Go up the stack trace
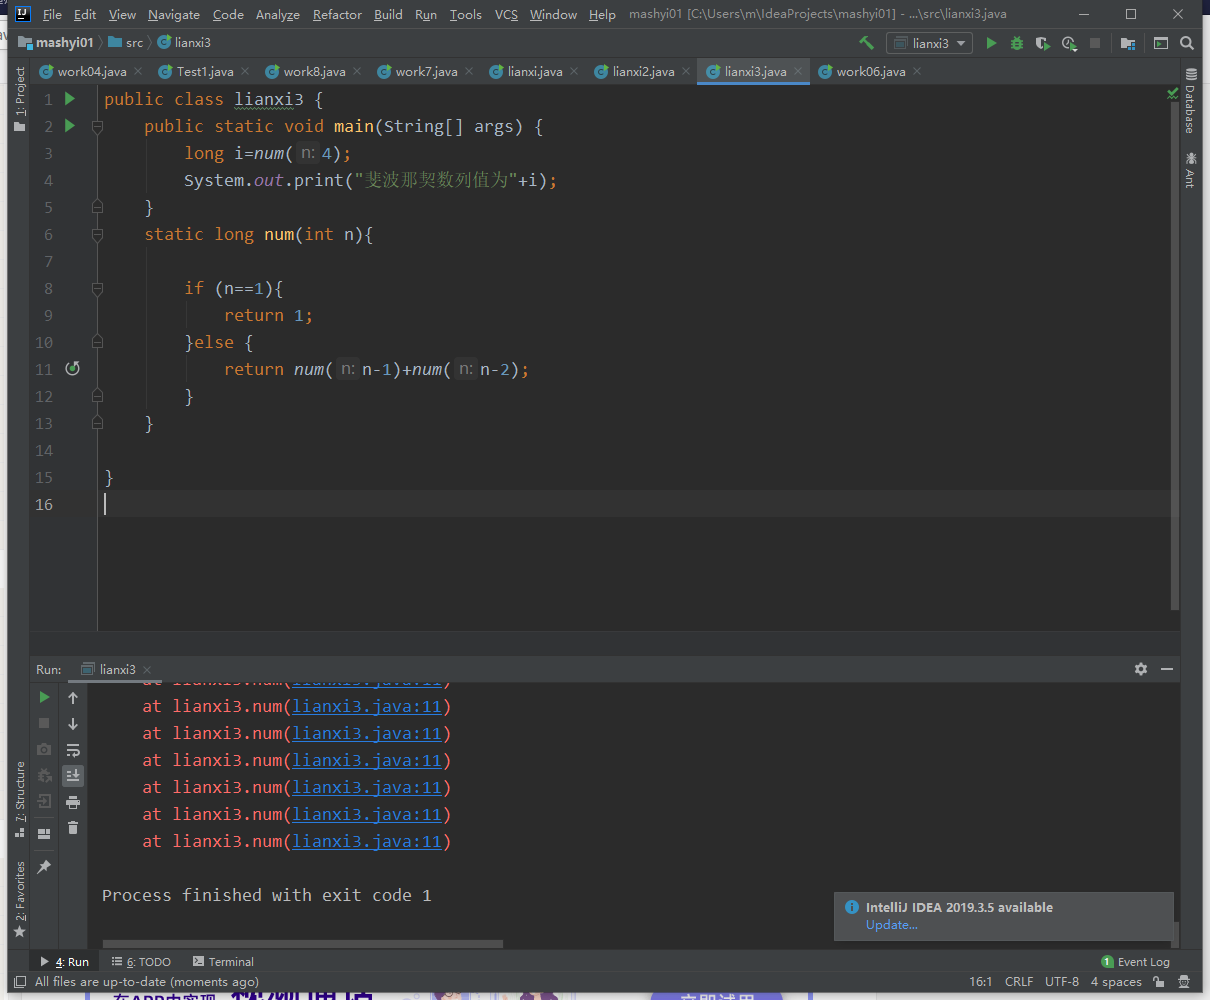The image size is (1210, 1000). 73,697
